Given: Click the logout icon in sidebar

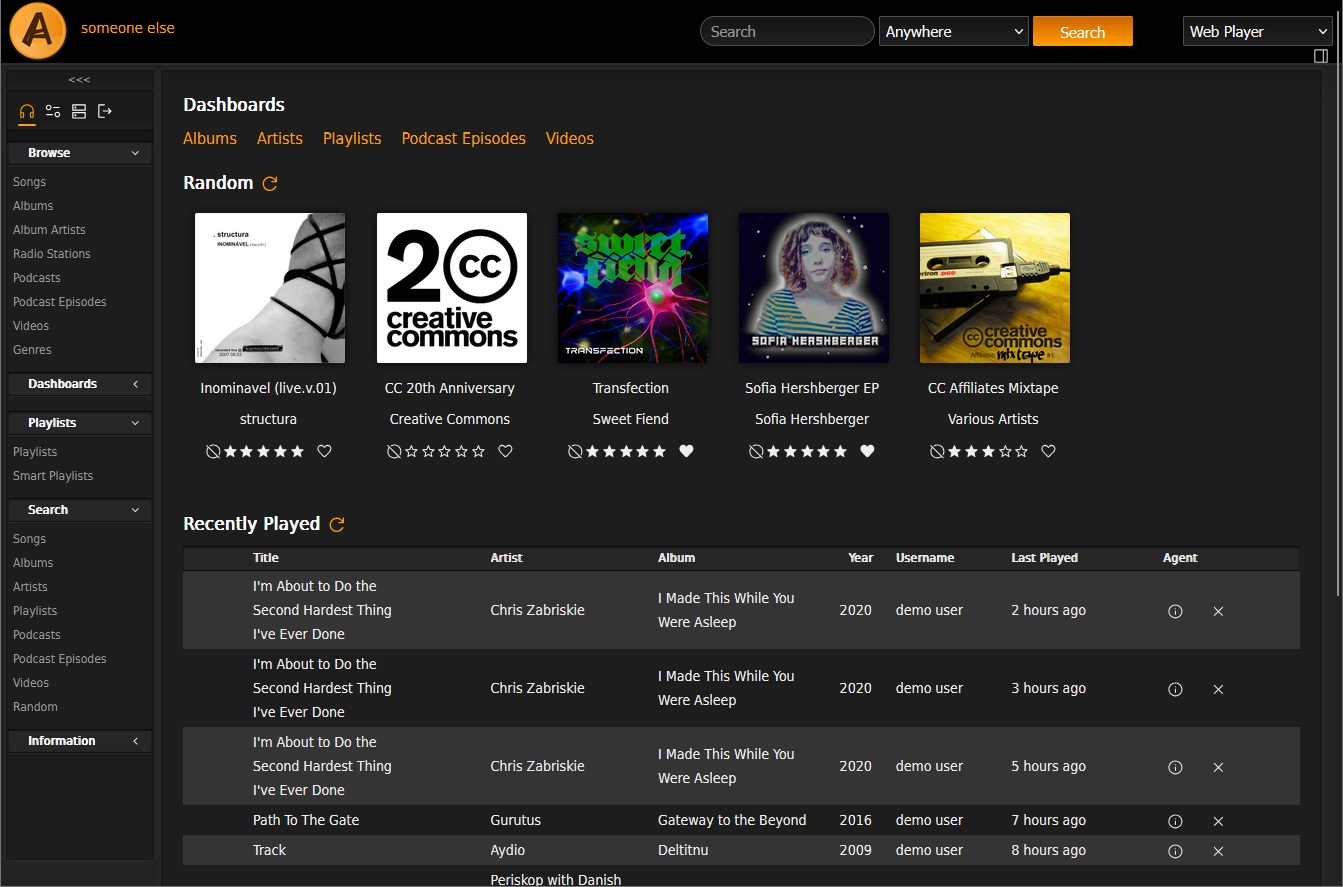Looking at the screenshot, I should click(105, 111).
